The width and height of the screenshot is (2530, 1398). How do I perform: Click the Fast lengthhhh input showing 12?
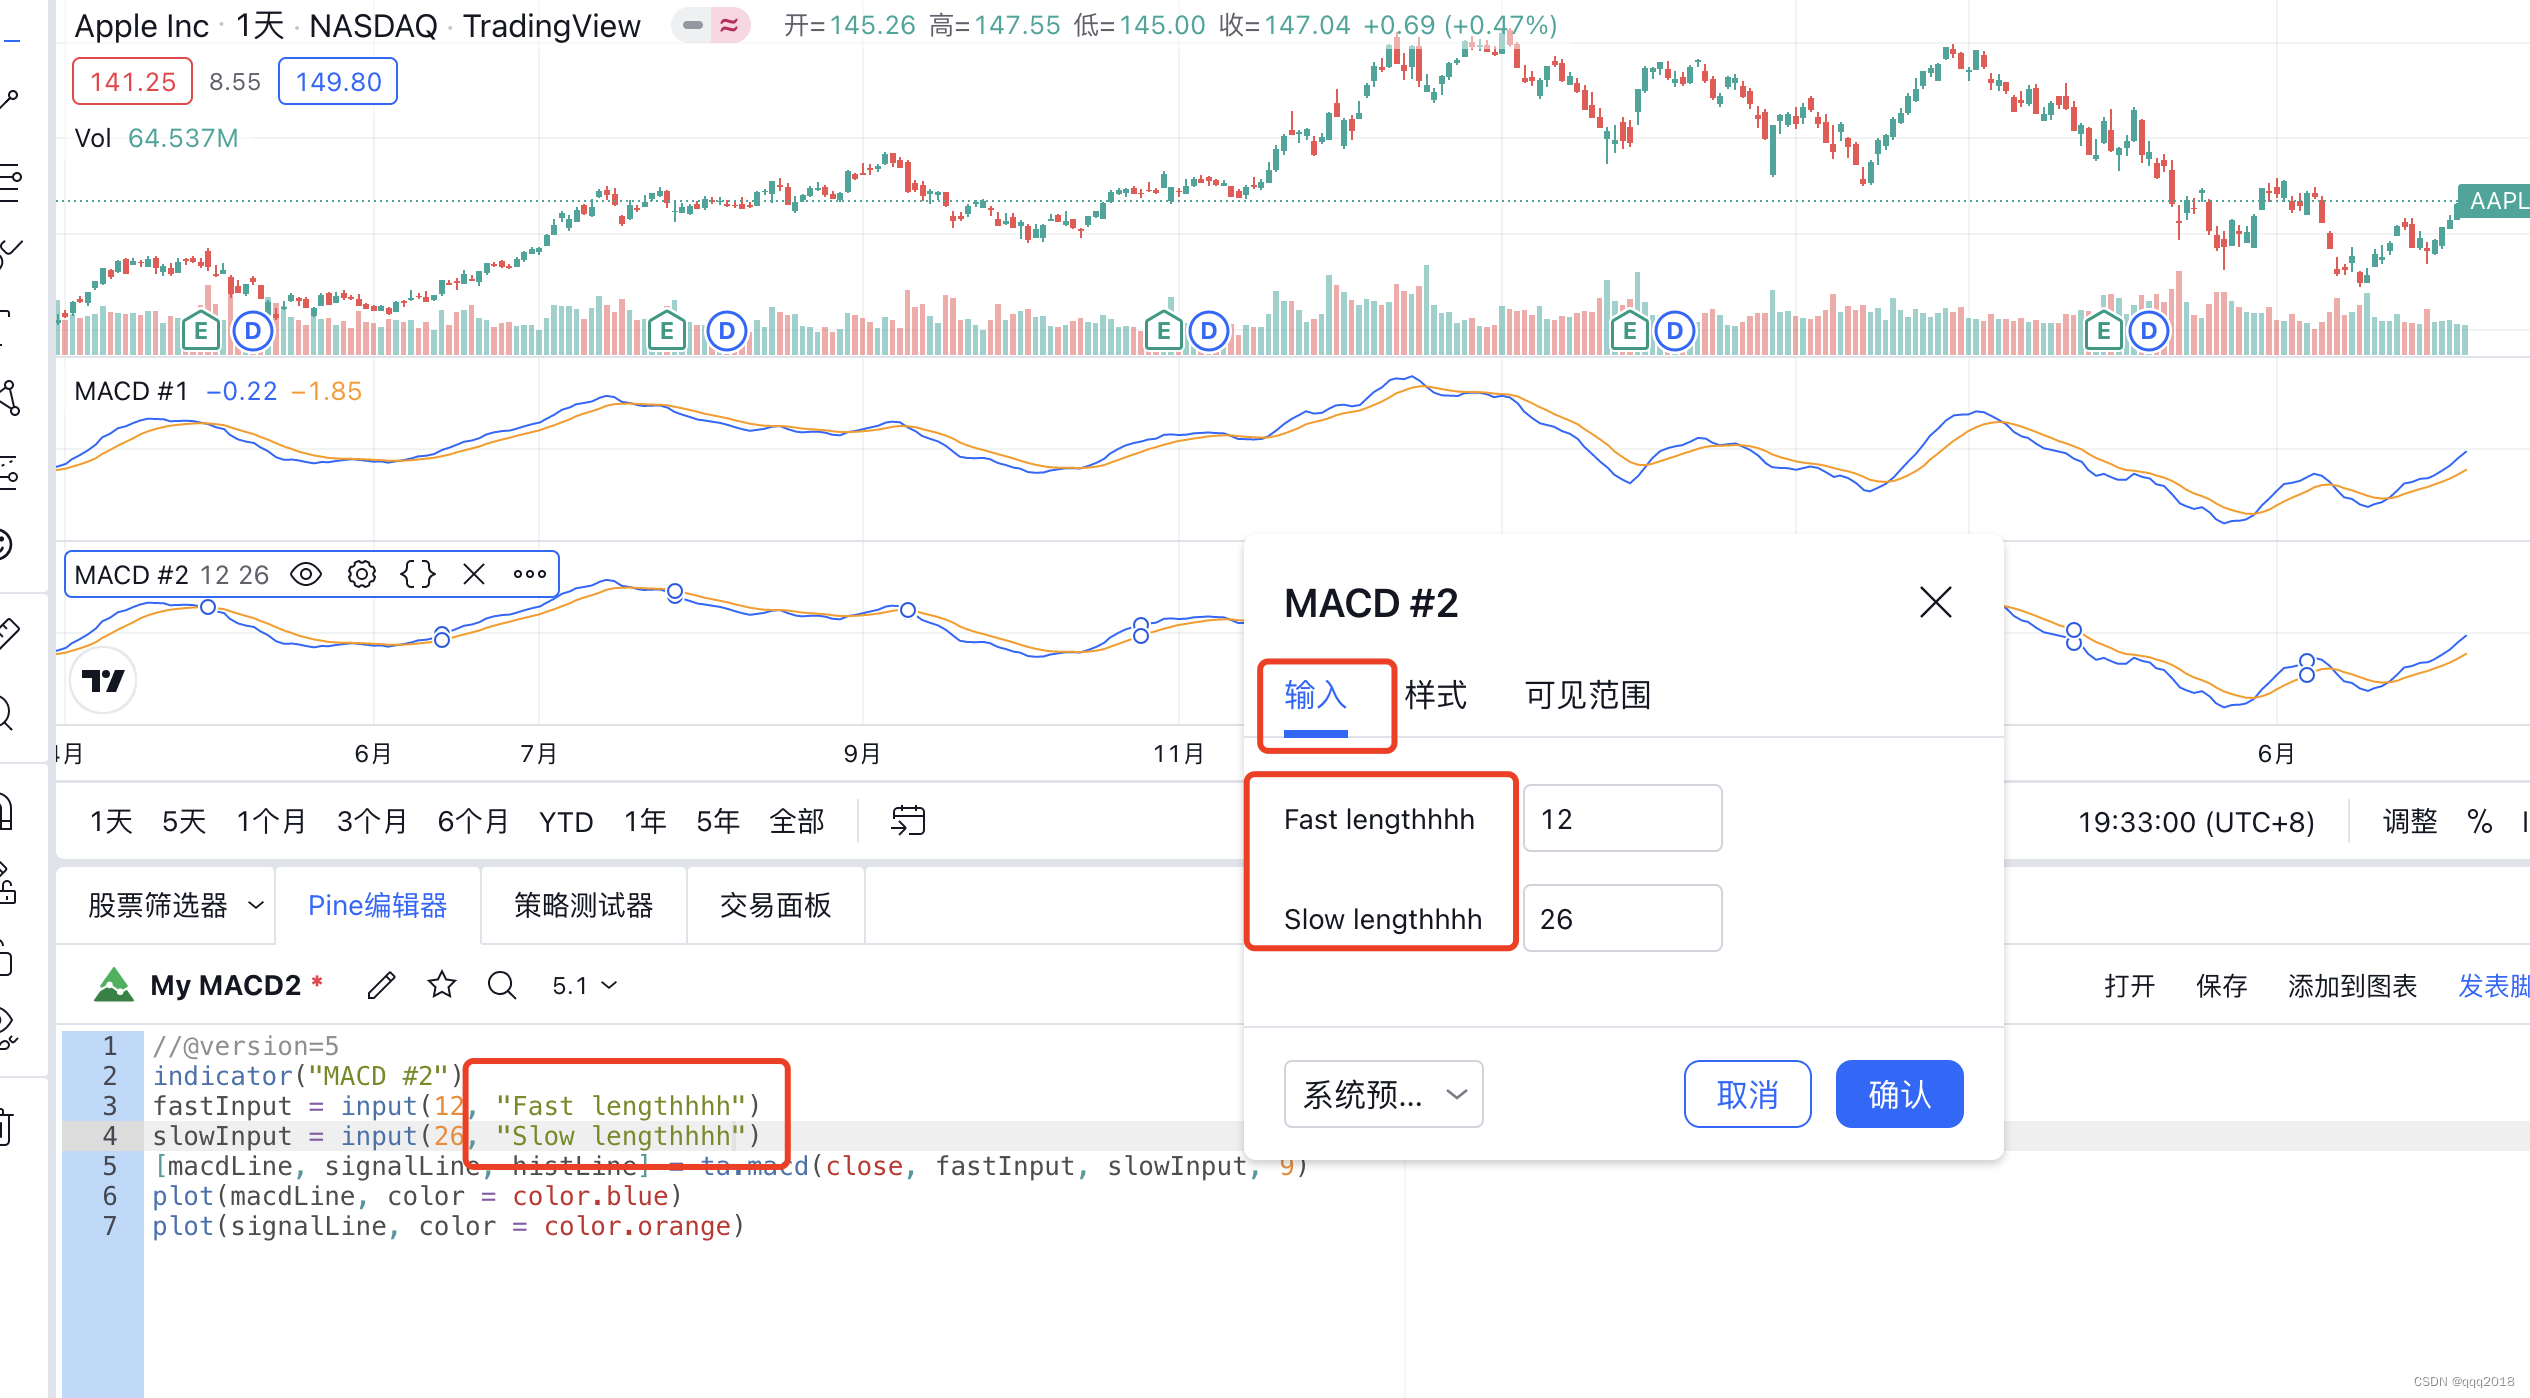coord(1622,818)
